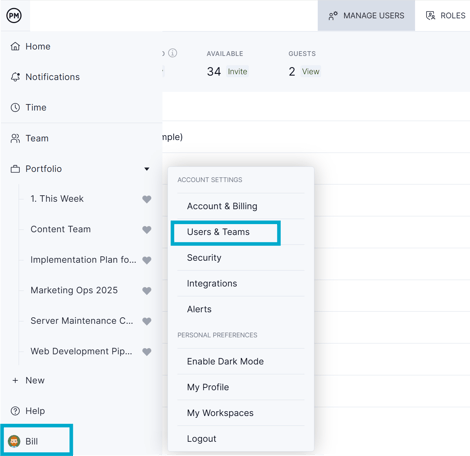Toggle favorite heart for Server Maintenance
The height and width of the screenshot is (456, 470).
(147, 321)
